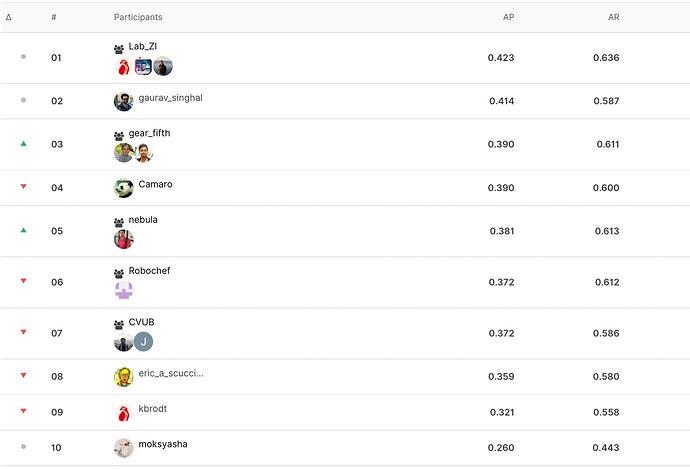Open gaurav_singhal's profile avatar

[x=124, y=102]
